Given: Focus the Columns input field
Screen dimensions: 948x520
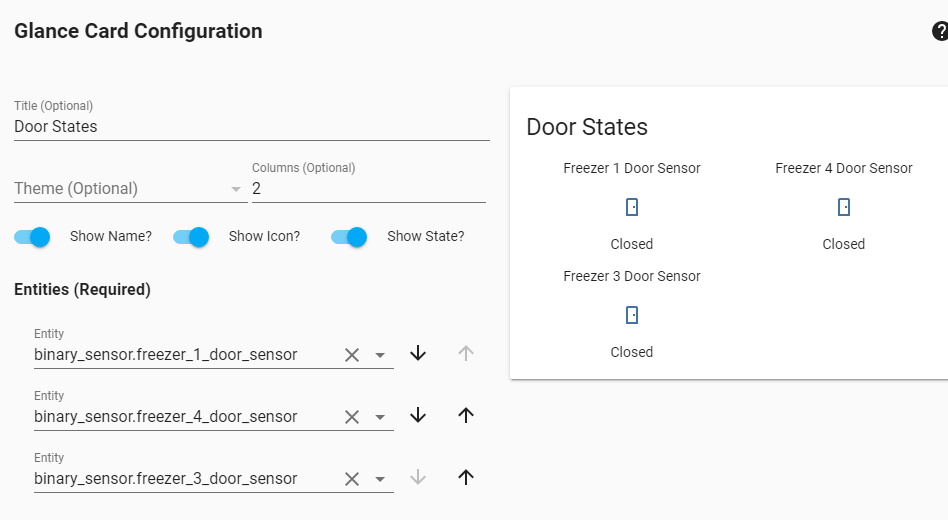Looking at the screenshot, I should [368, 189].
